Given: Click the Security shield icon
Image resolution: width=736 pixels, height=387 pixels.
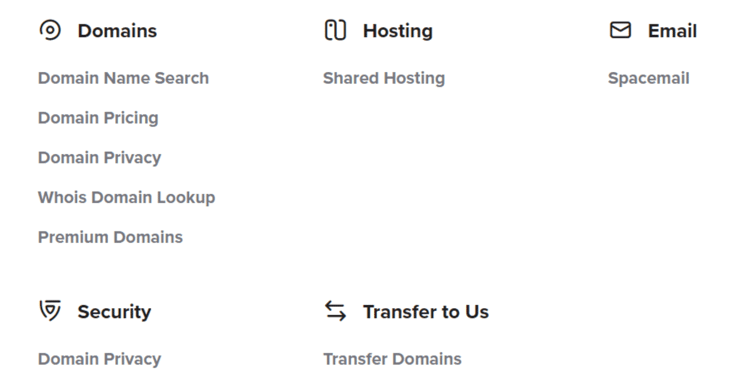Looking at the screenshot, I should pyautogui.click(x=50, y=311).
